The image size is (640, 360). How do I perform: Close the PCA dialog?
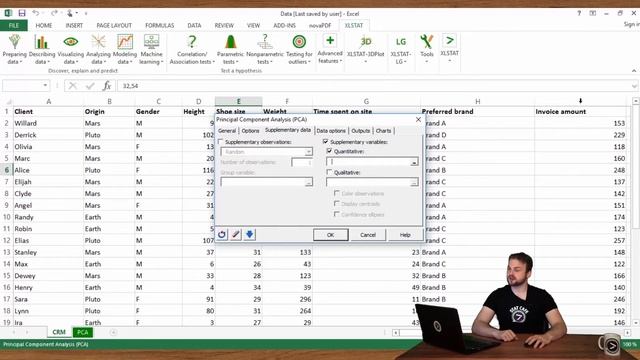click(418, 119)
